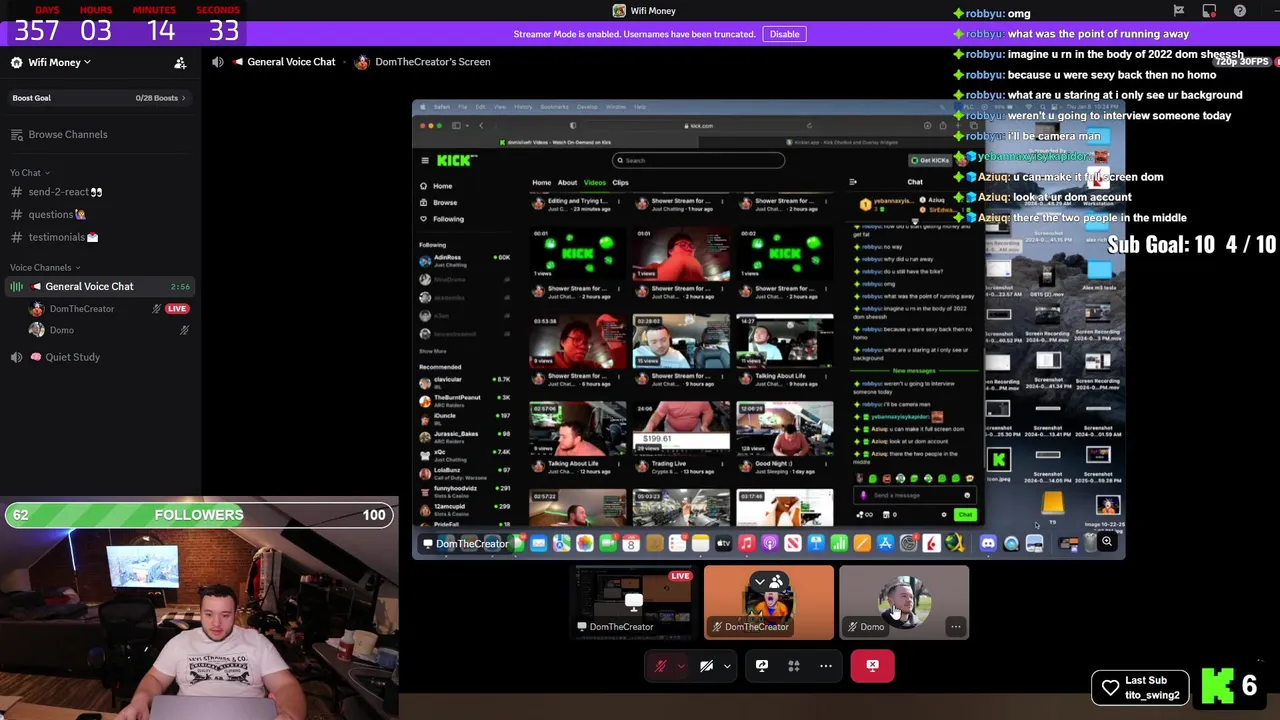Open more options on Domo's tile
Image resolution: width=1280 pixels, height=720 pixels.
tap(956, 627)
